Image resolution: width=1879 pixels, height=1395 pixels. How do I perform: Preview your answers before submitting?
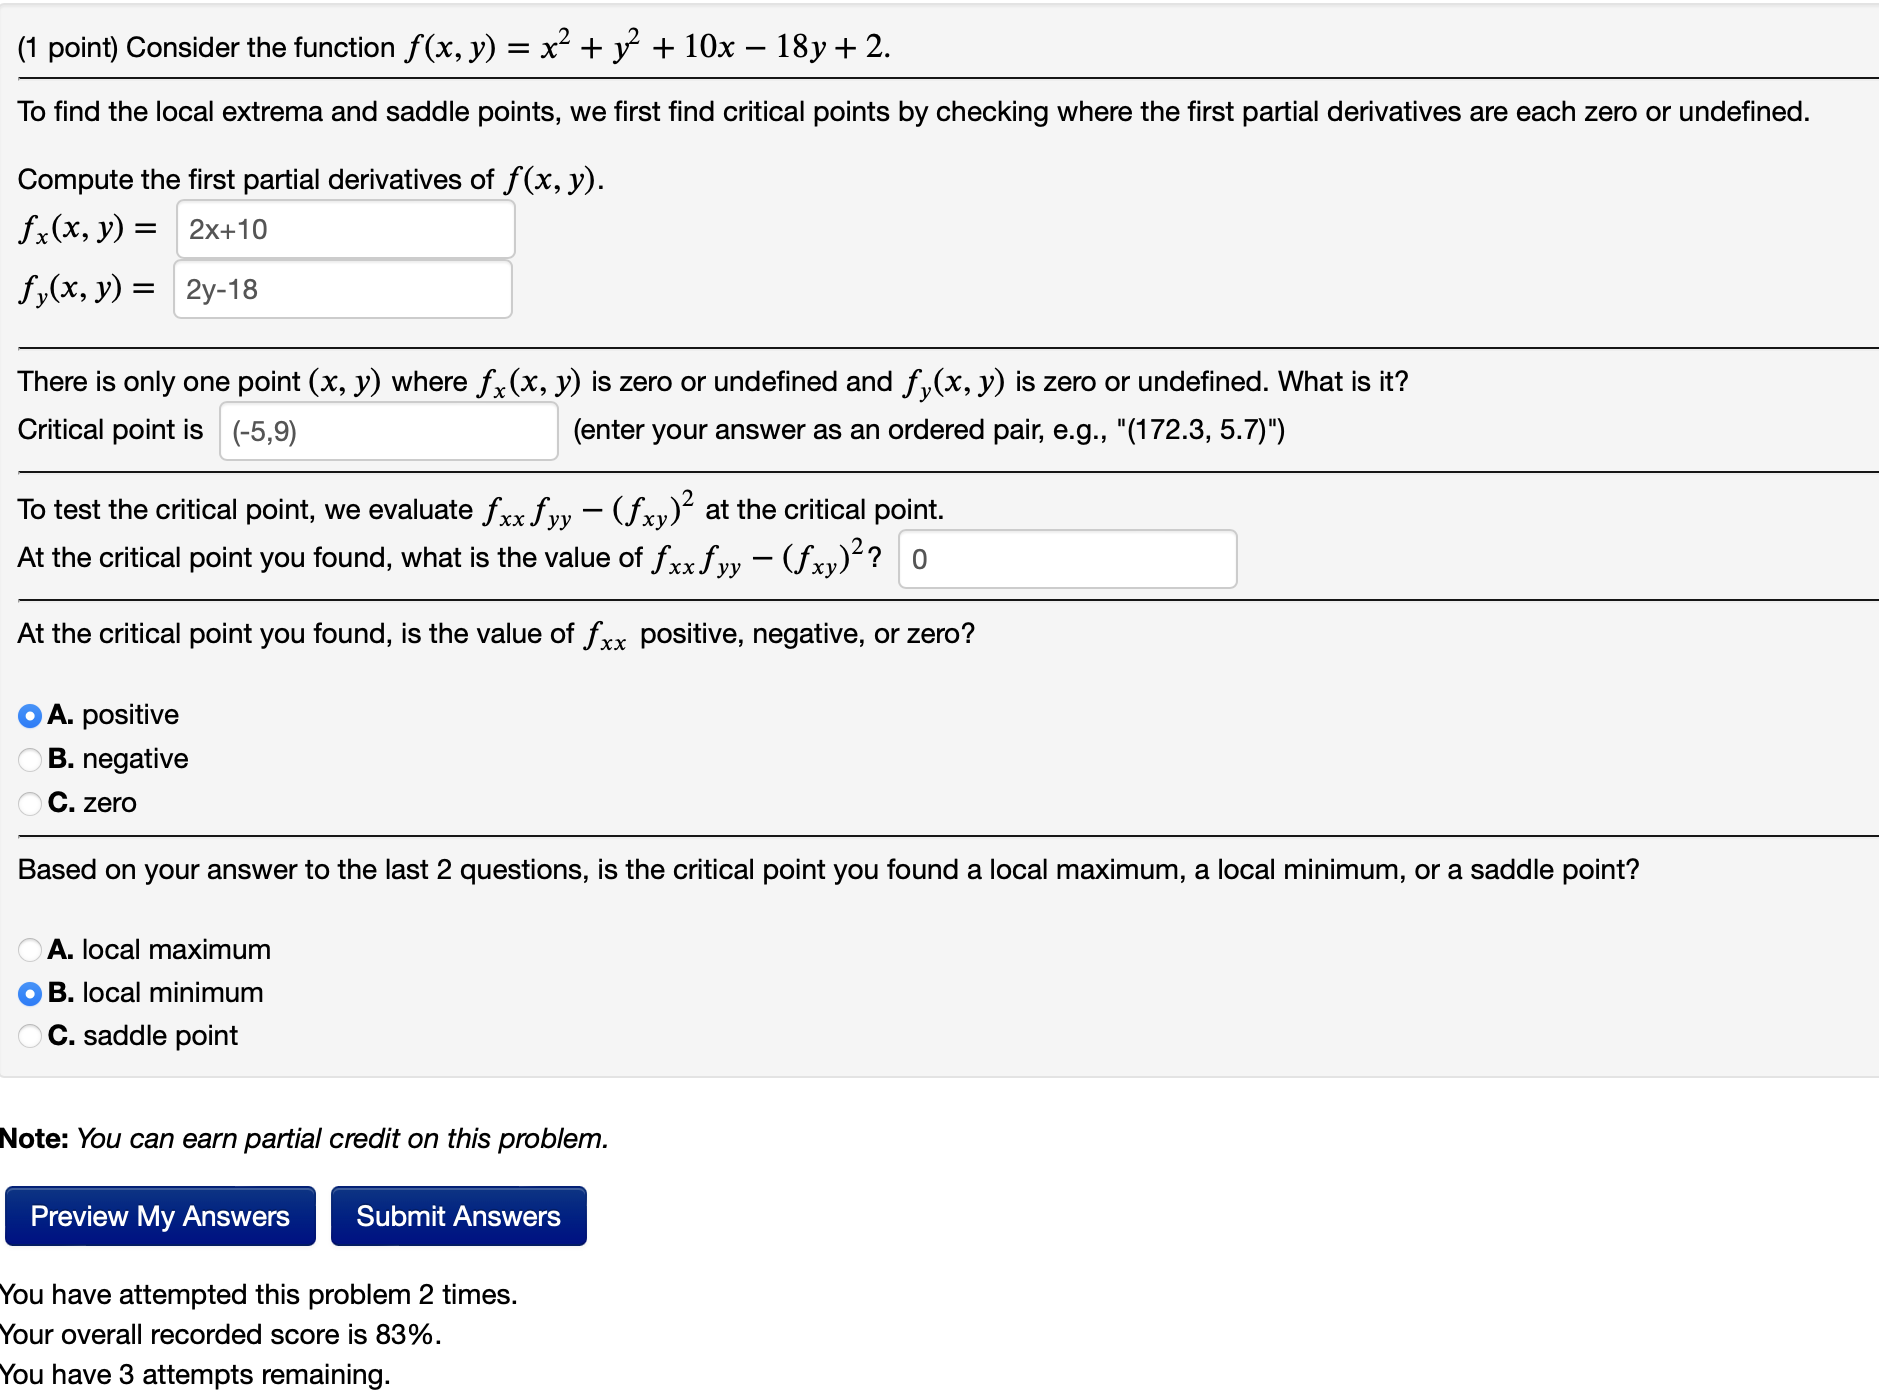pos(158,1216)
